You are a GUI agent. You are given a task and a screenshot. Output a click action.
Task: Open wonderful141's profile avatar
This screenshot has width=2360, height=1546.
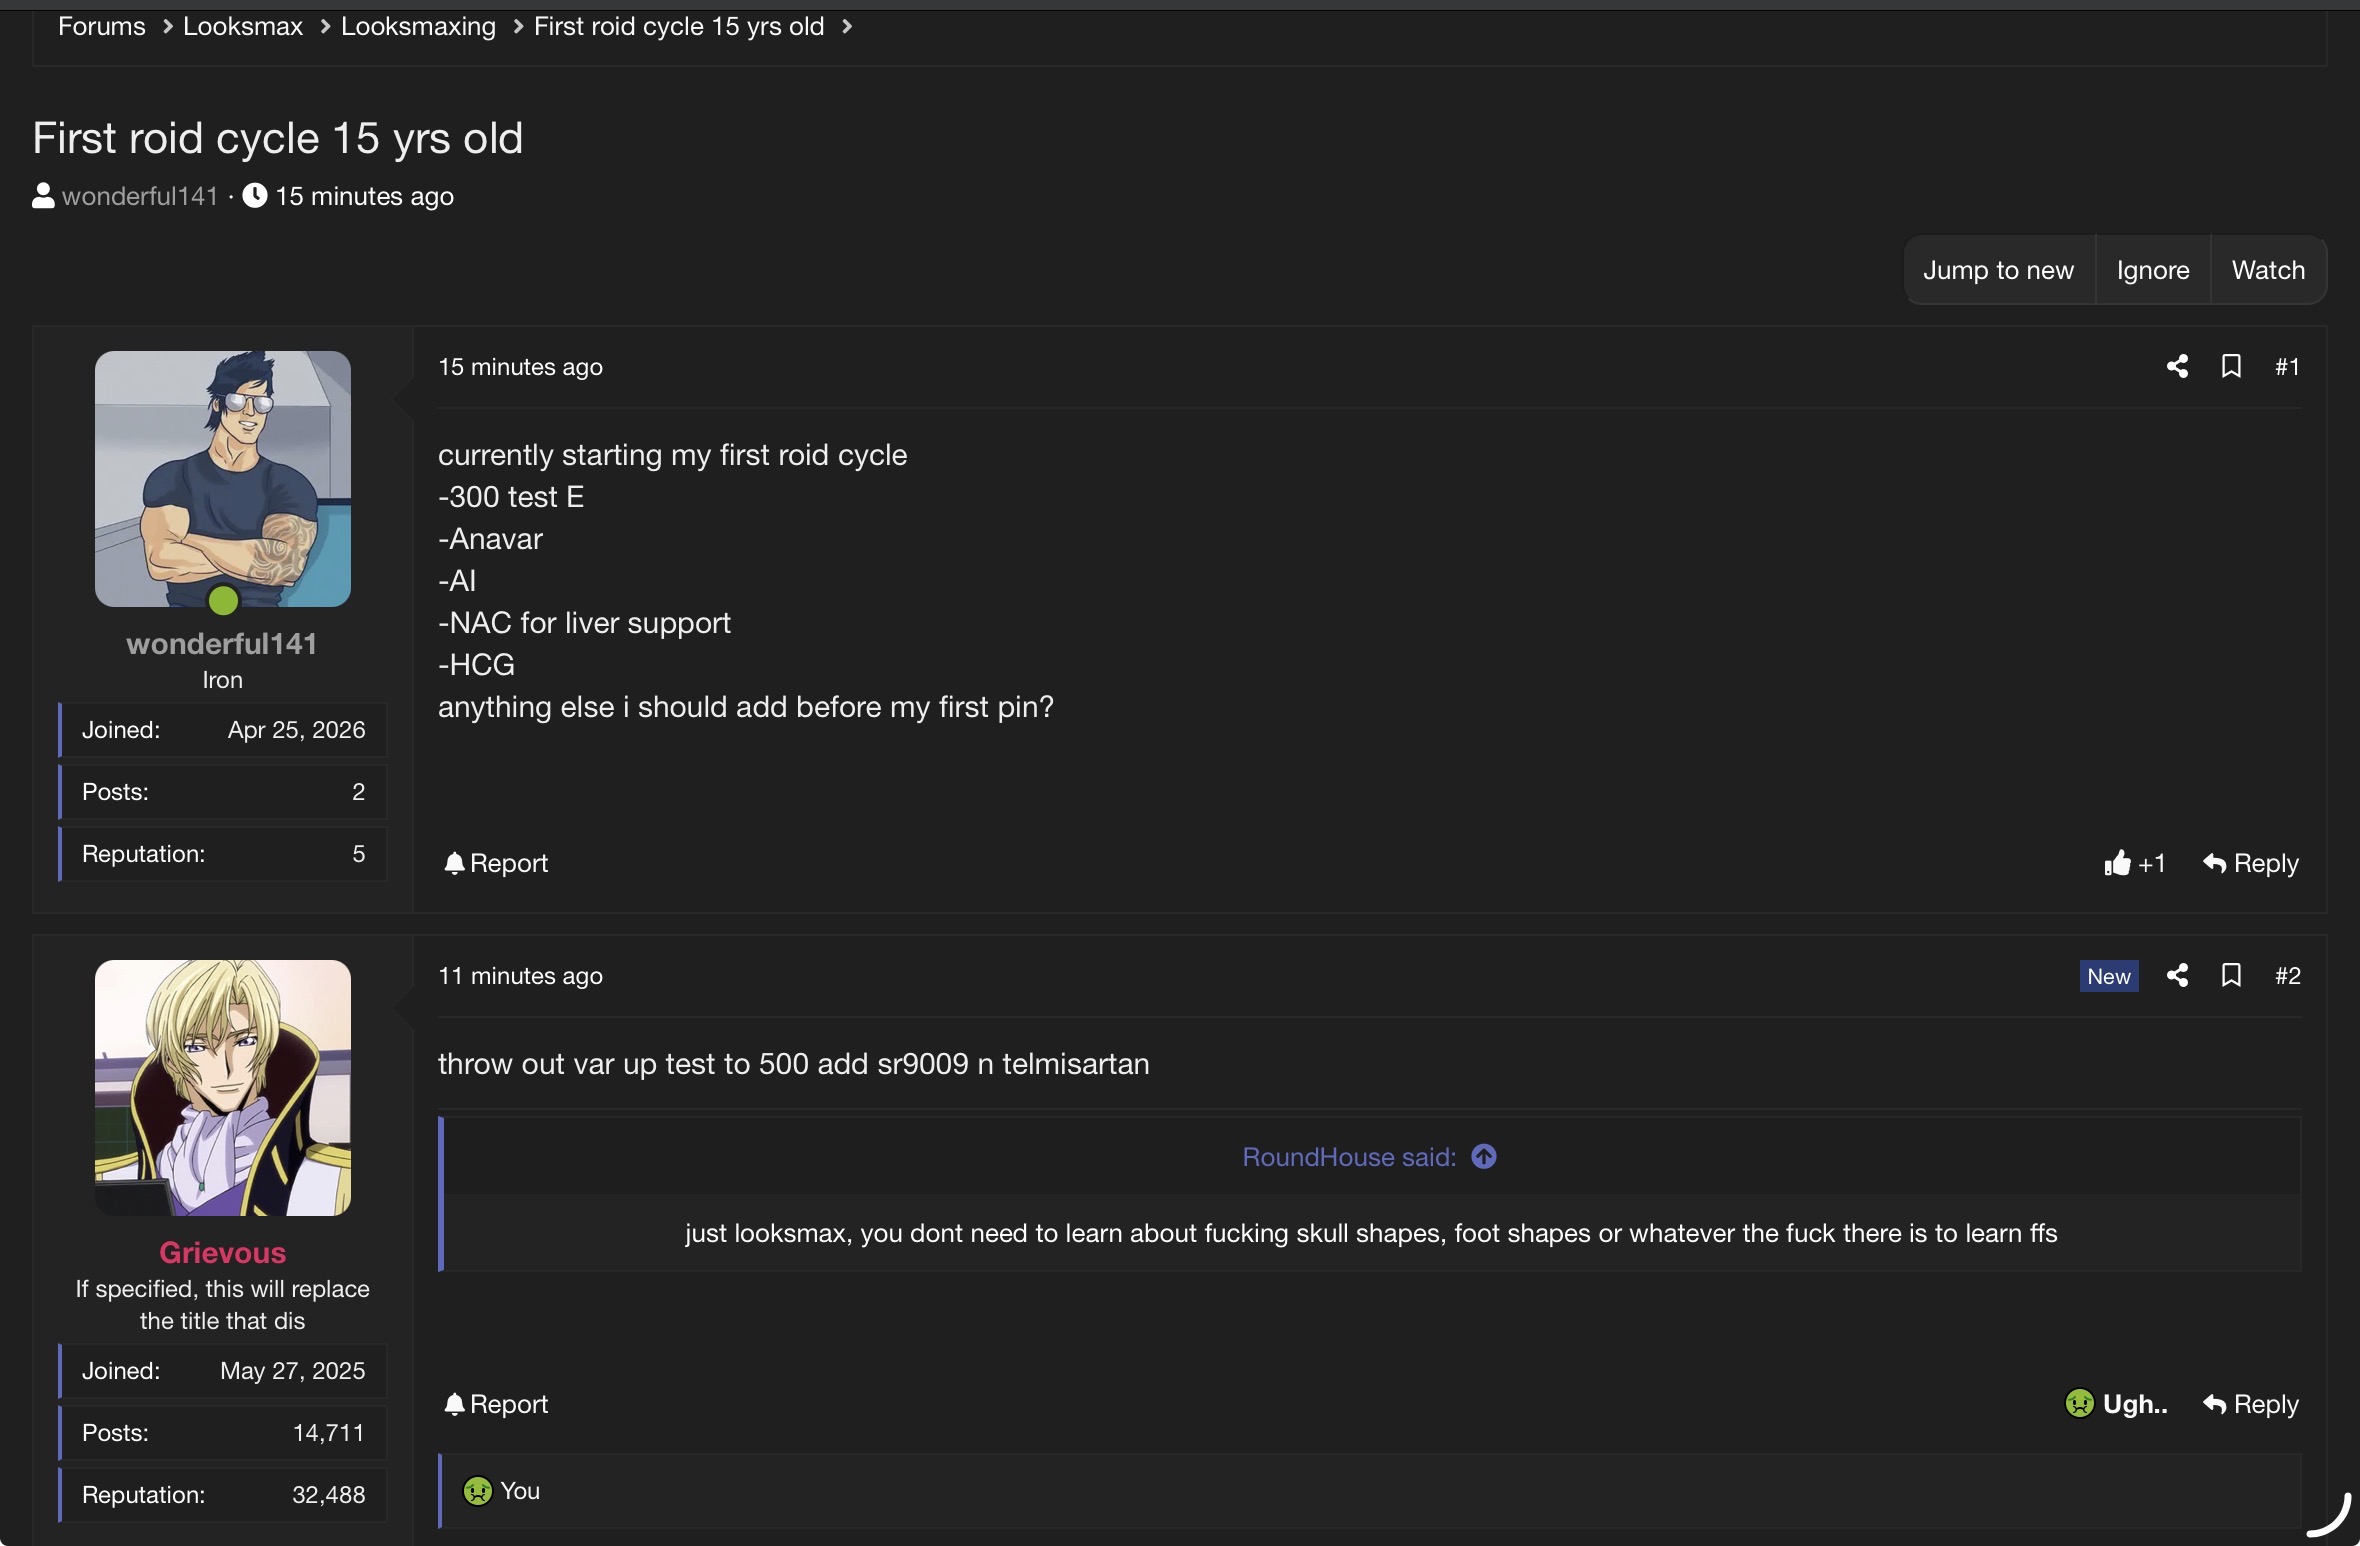coord(223,478)
